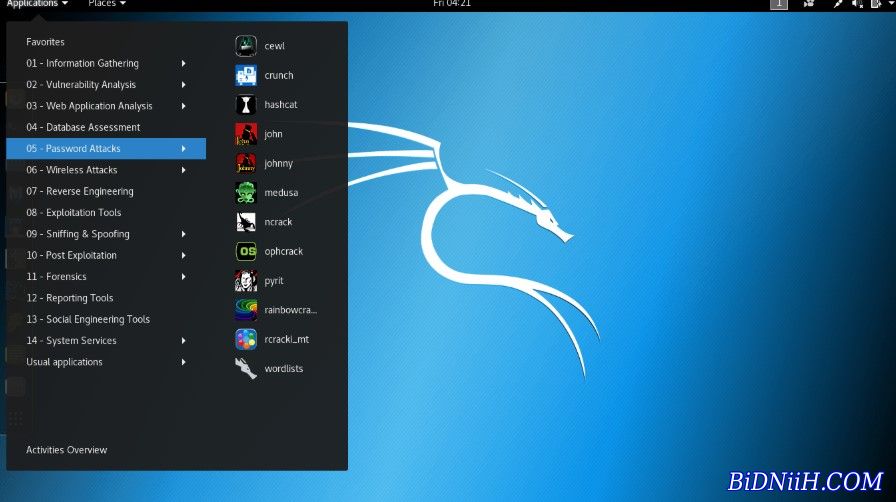Expand 14 - System Services submenu arrow

[x=183, y=341]
